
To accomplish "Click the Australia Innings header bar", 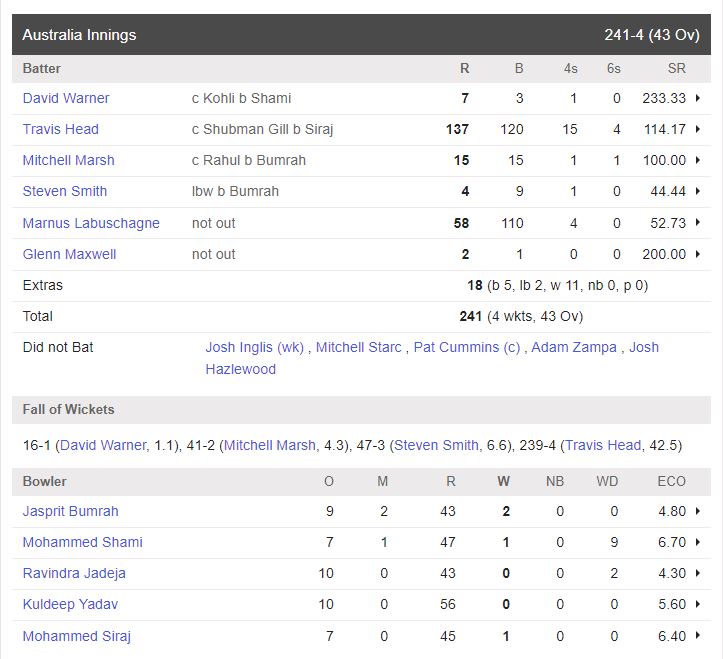I will [361, 35].
